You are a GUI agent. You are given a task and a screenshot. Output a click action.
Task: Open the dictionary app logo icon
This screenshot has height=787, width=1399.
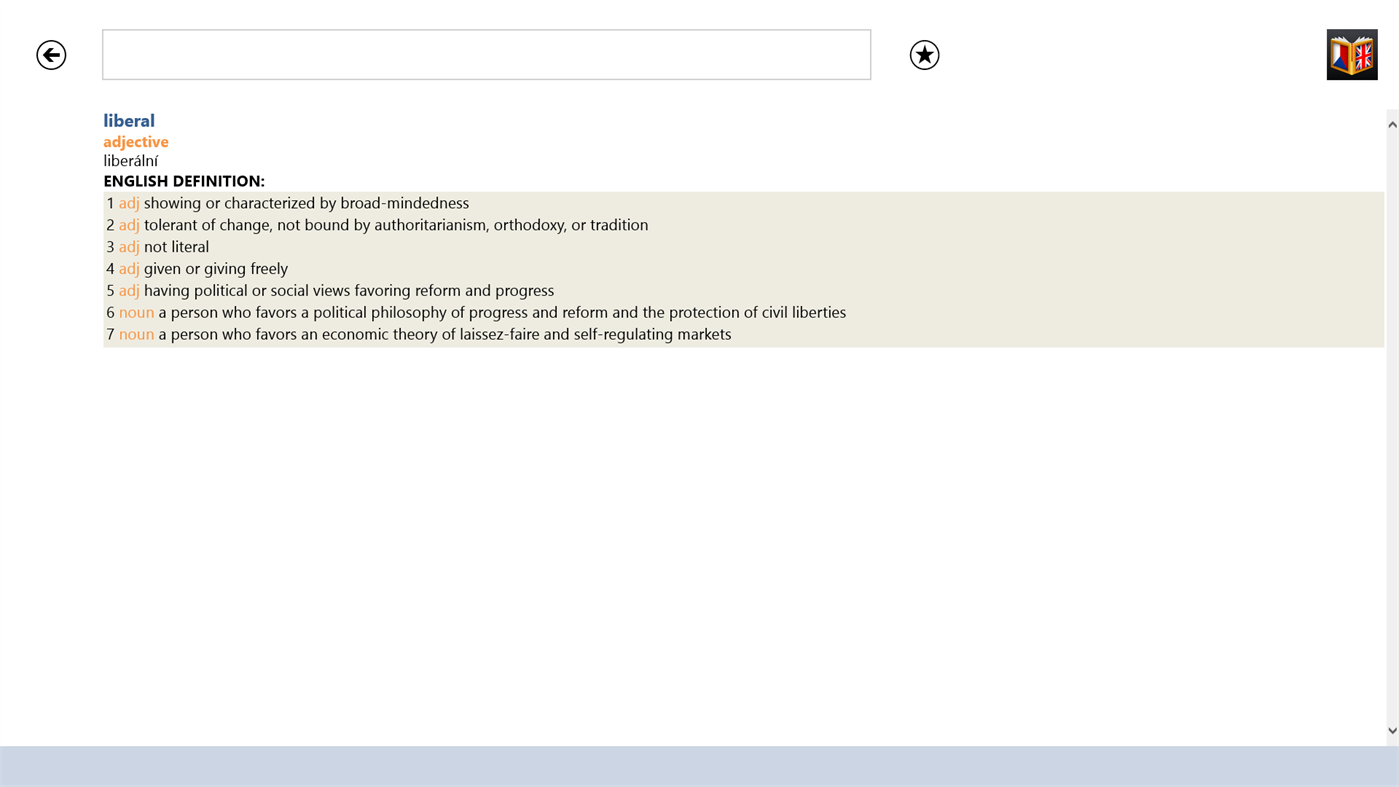pyautogui.click(x=1352, y=54)
